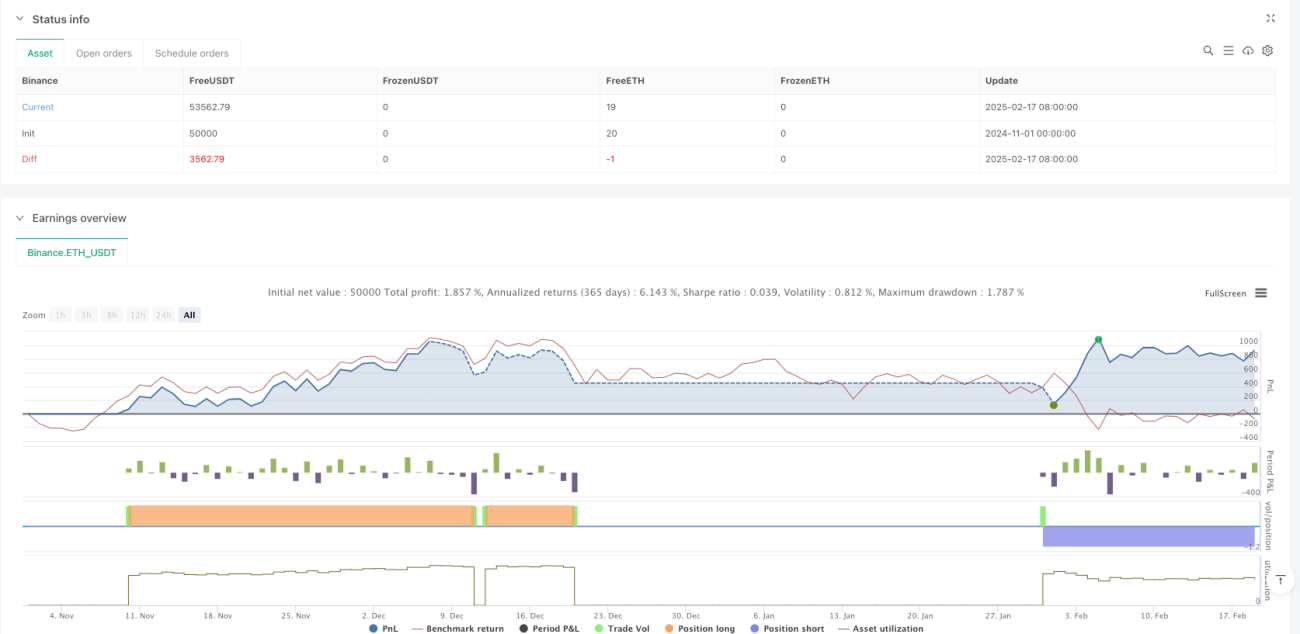Switch to the Schedule orders tab
This screenshot has height=634, width=1300.
(192, 53)
